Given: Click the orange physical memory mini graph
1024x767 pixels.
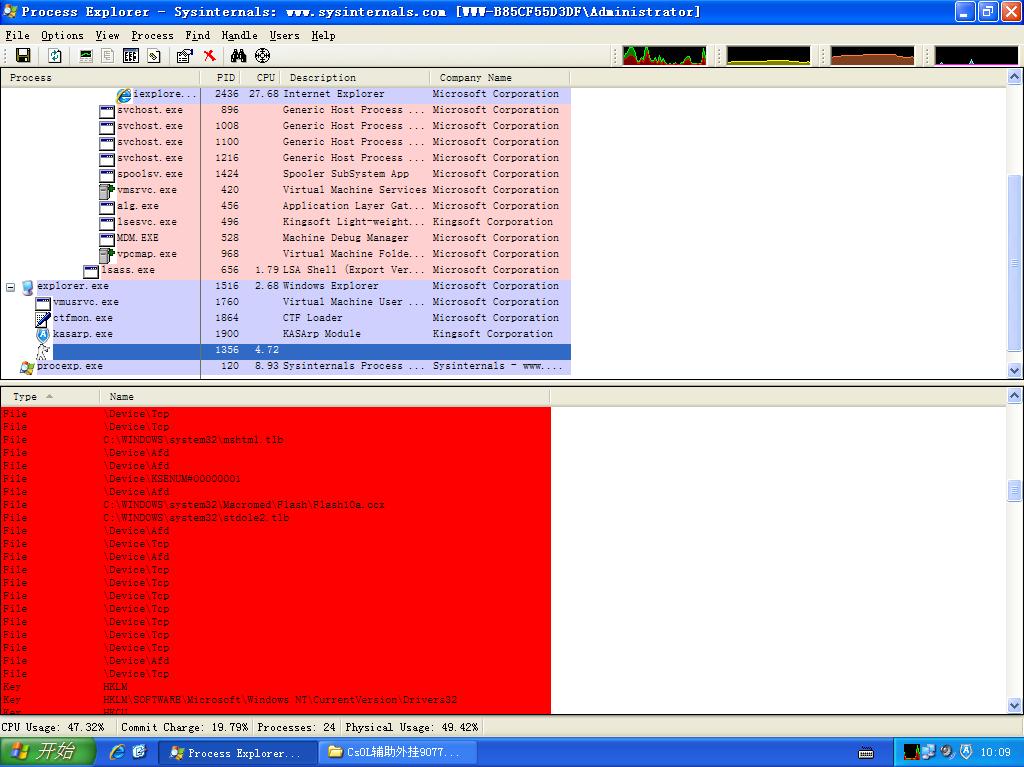Looking at the screenshot, I should point(872,56).
